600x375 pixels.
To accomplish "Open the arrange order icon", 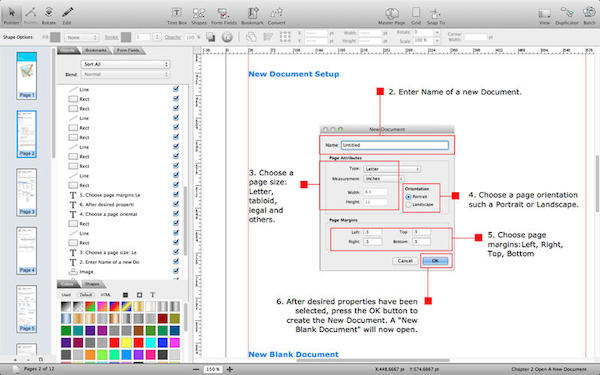I will [x=251, y=37].
